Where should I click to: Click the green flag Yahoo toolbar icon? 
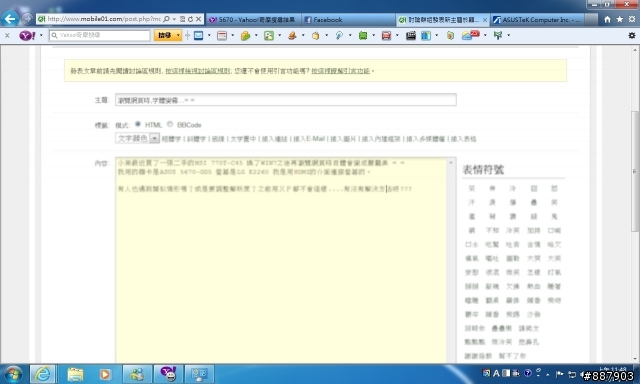(x=498, y=36)
